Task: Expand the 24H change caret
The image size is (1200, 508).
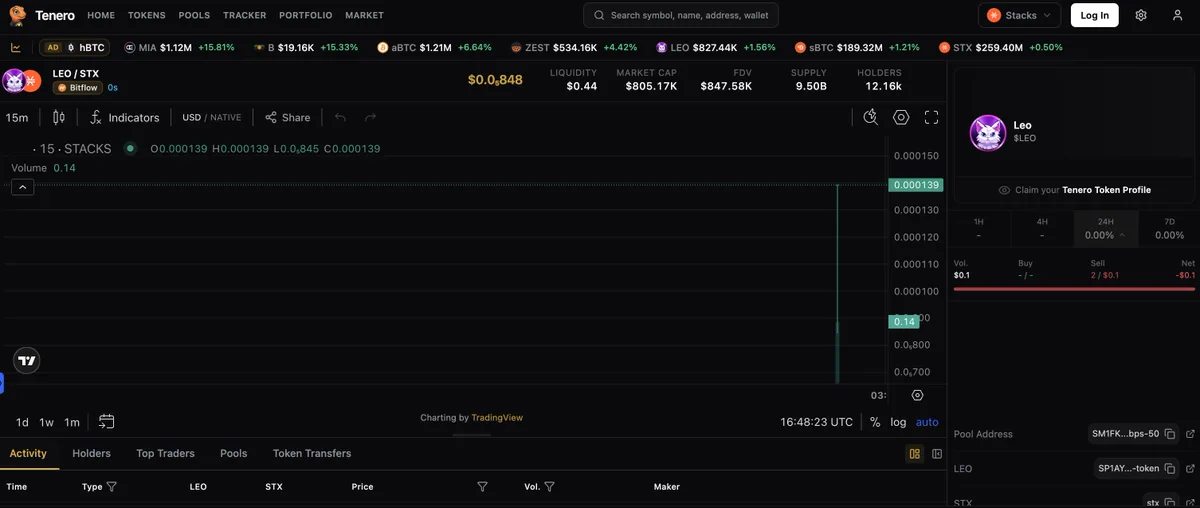Action: pos(1121,235)
